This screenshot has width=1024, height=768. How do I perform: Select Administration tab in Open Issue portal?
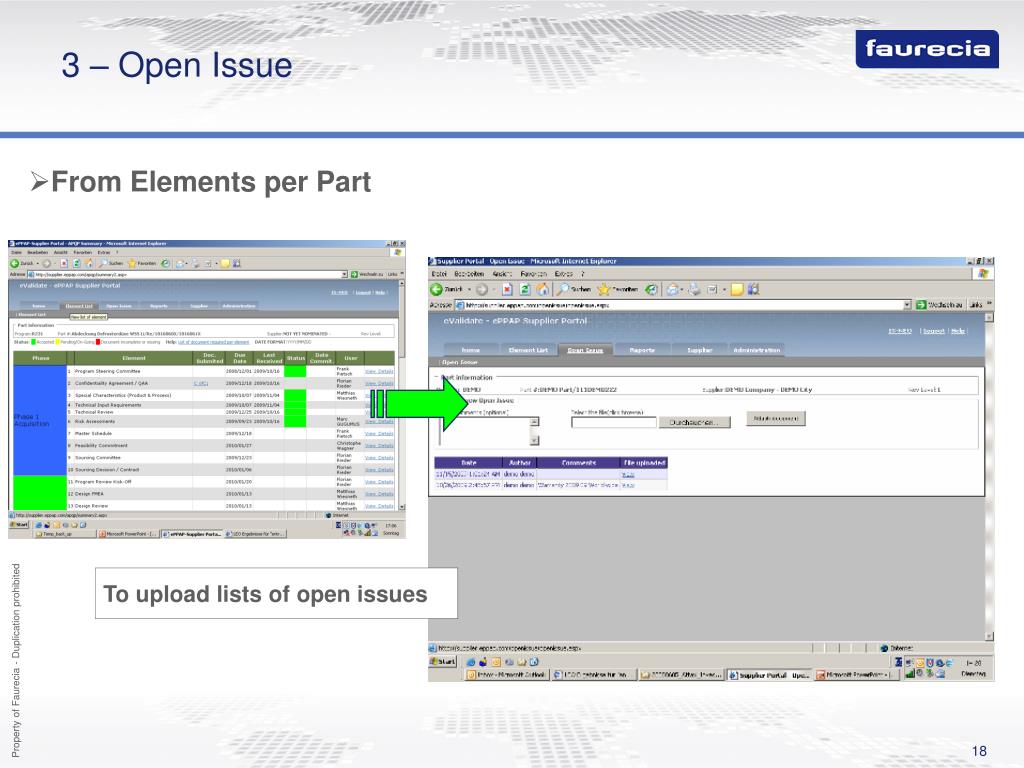[756, 350]
